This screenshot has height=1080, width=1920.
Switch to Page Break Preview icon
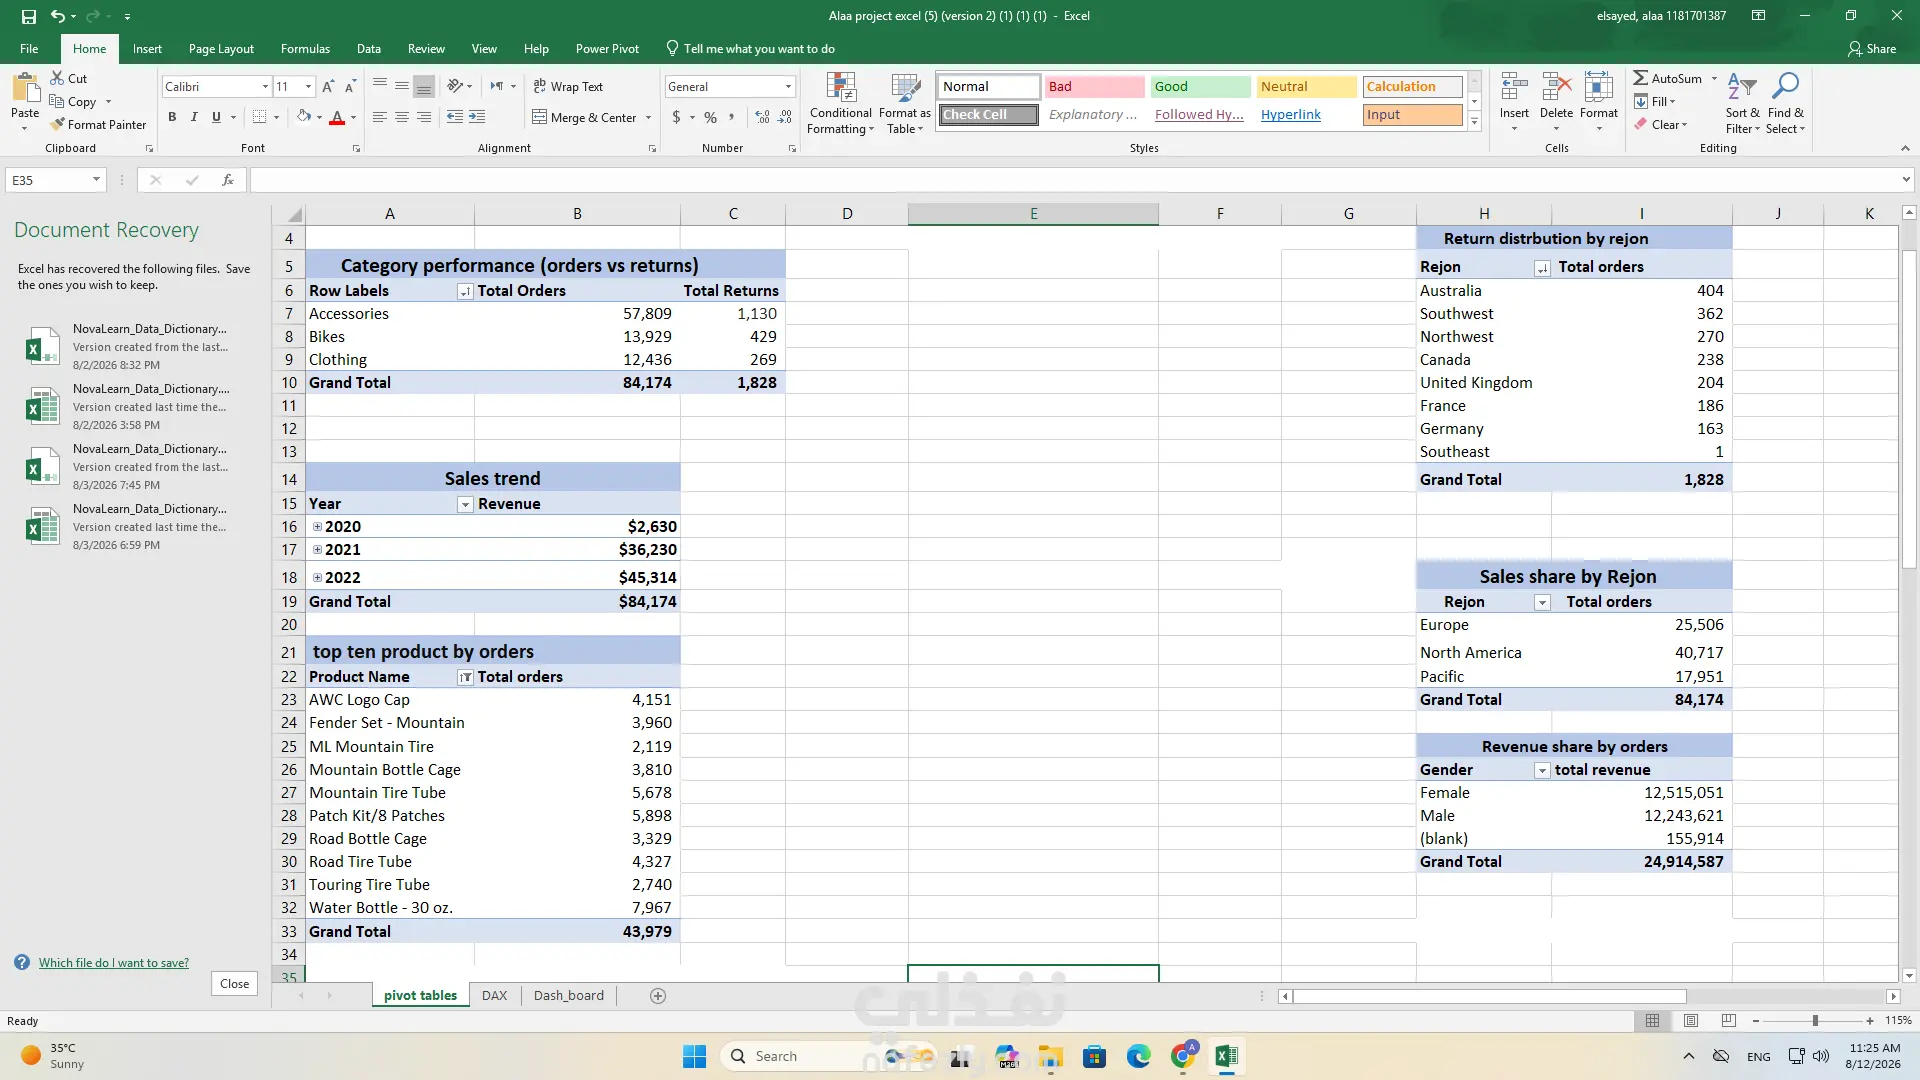[x=1729, y=1021]
